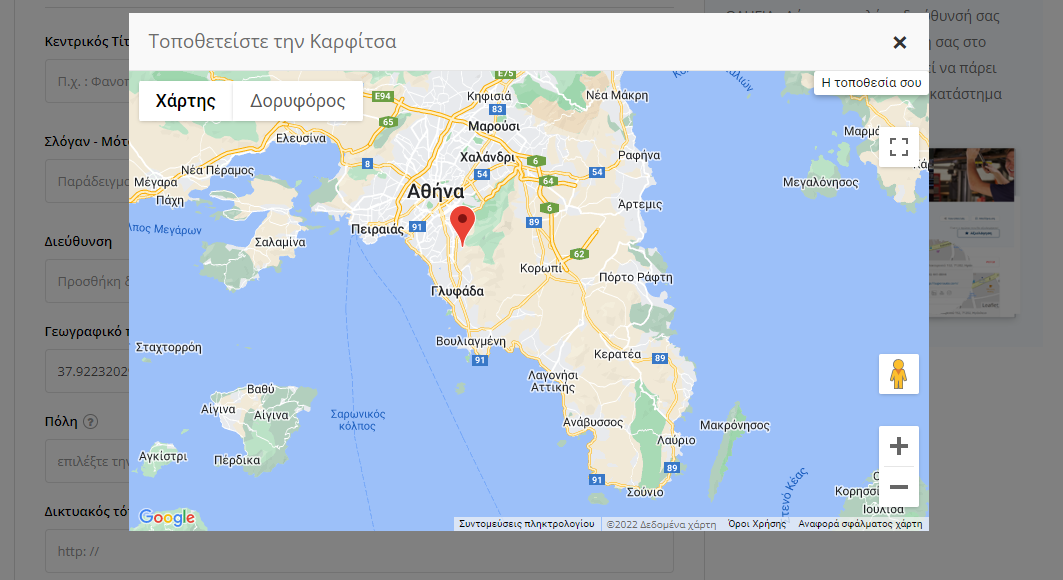This screenshot has width=1063, height=580.
Task: Click the Πειραιάς label on the map
Action: tap(377, 229)
